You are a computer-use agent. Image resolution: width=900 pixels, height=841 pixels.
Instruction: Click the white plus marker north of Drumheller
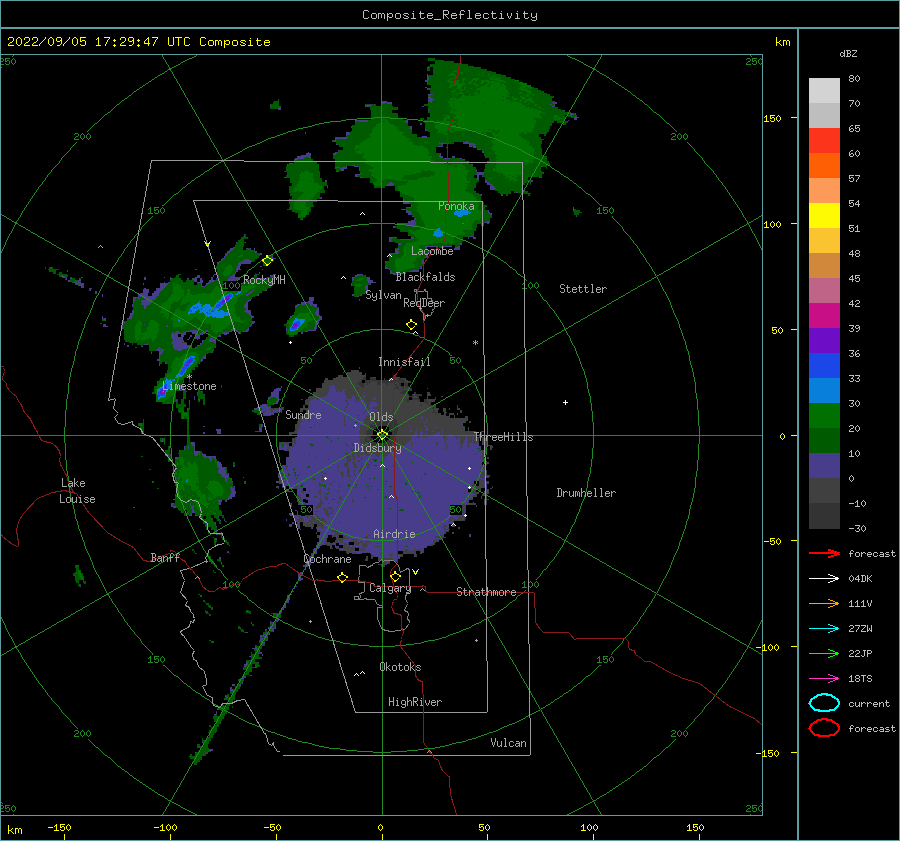565,402
